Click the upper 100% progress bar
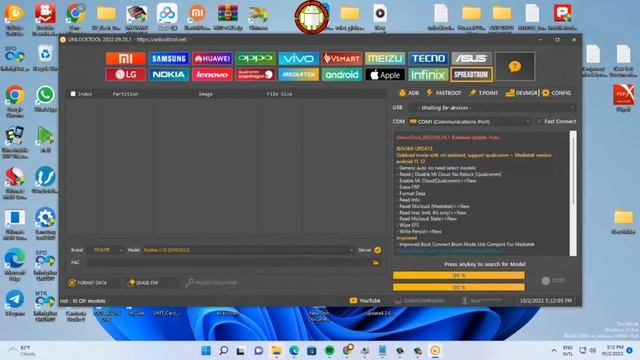This screenshot has height=360, width=640. [459, 276]
